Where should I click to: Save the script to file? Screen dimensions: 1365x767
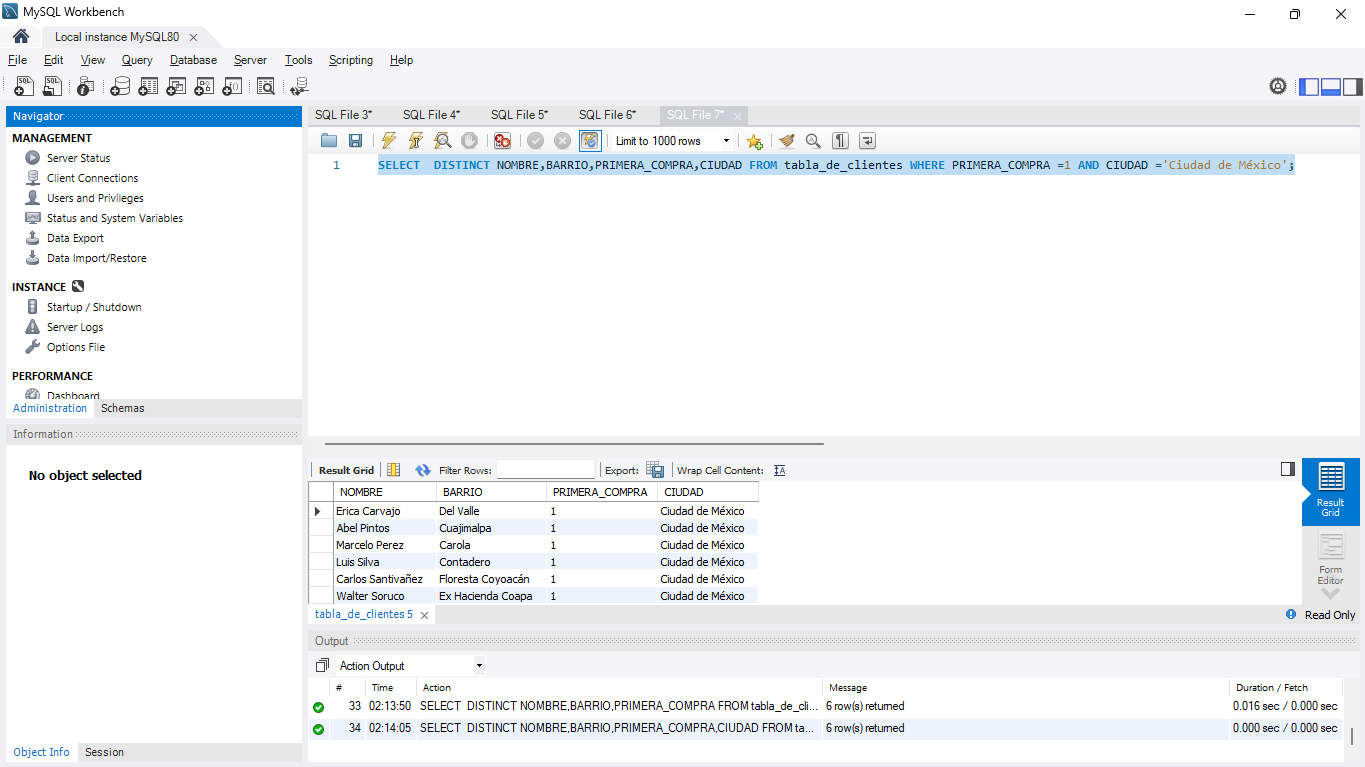pyautogui.click(x=355, y=141)
